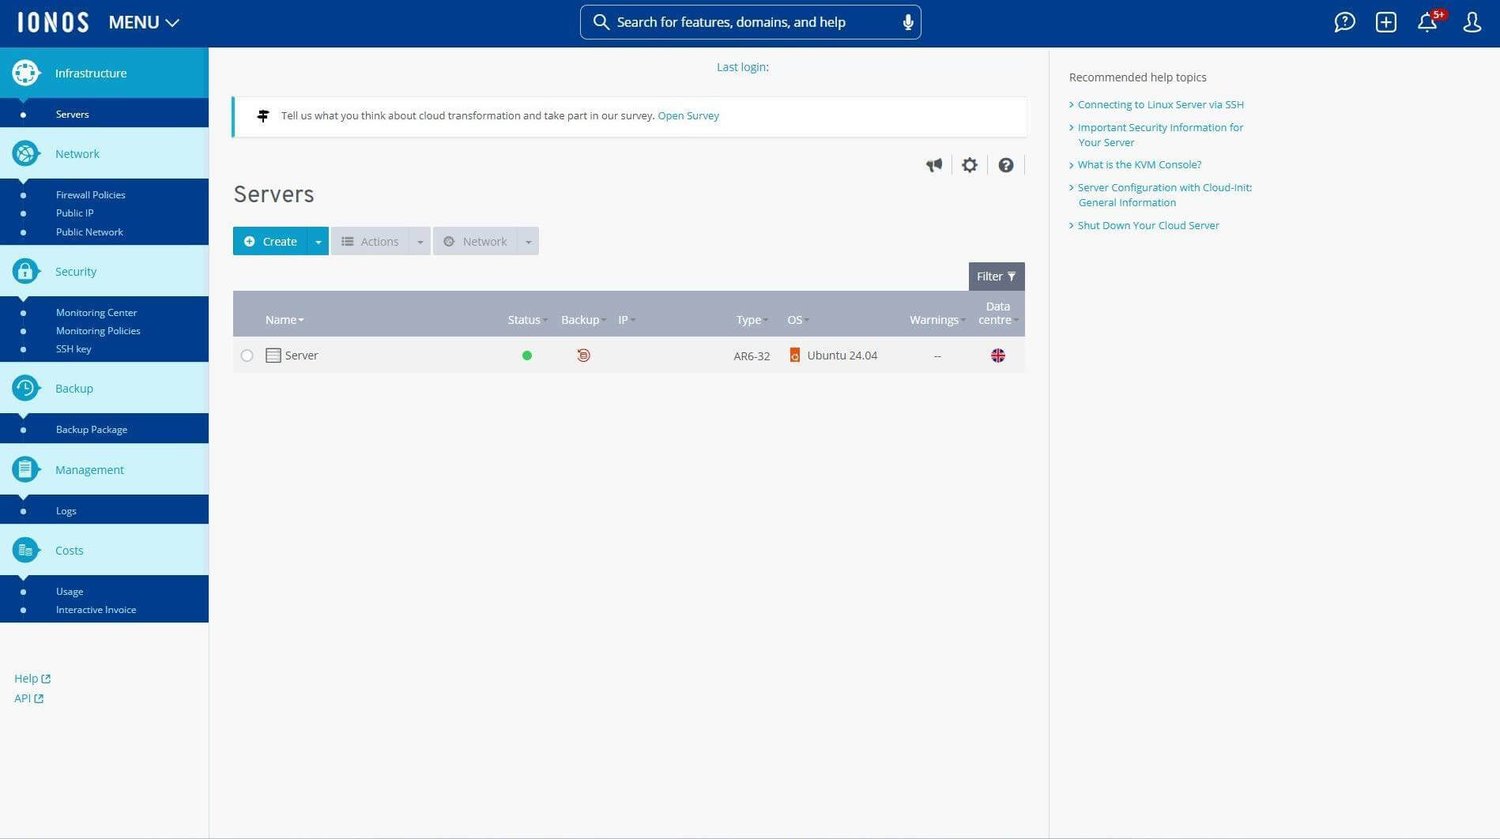Viewport: 1500px width, 839px height.
Task: Open Monitoring Center in sidebar
Action: (96, 312)
